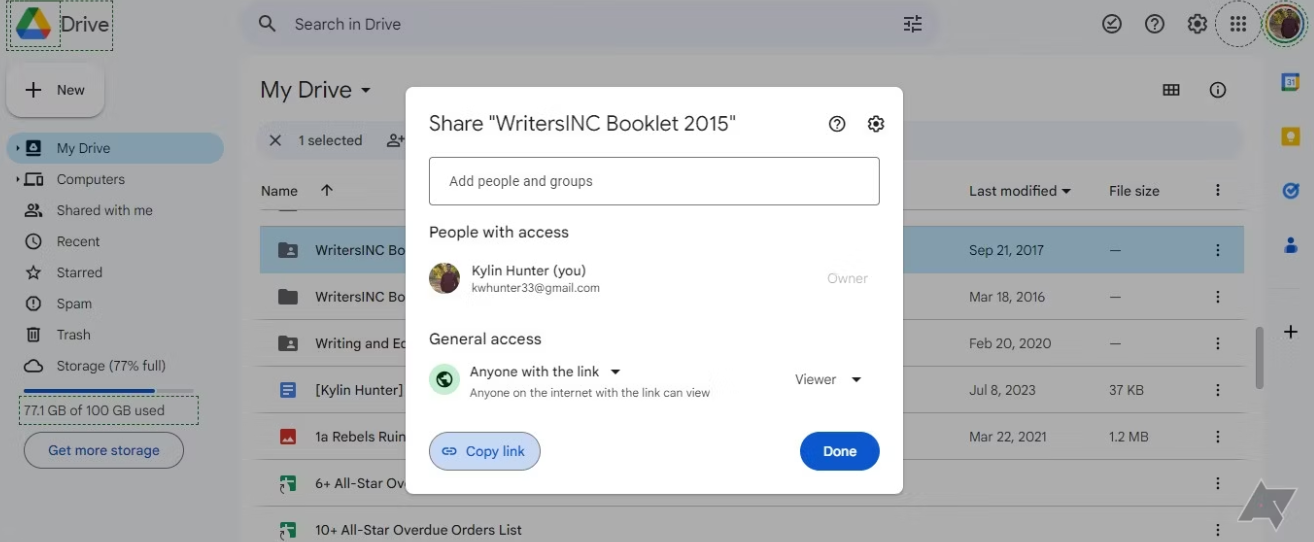Open more options for 6+ All-Star row
The height and width of the screenshot is (542, 1314).
[x=1218, y=483]
